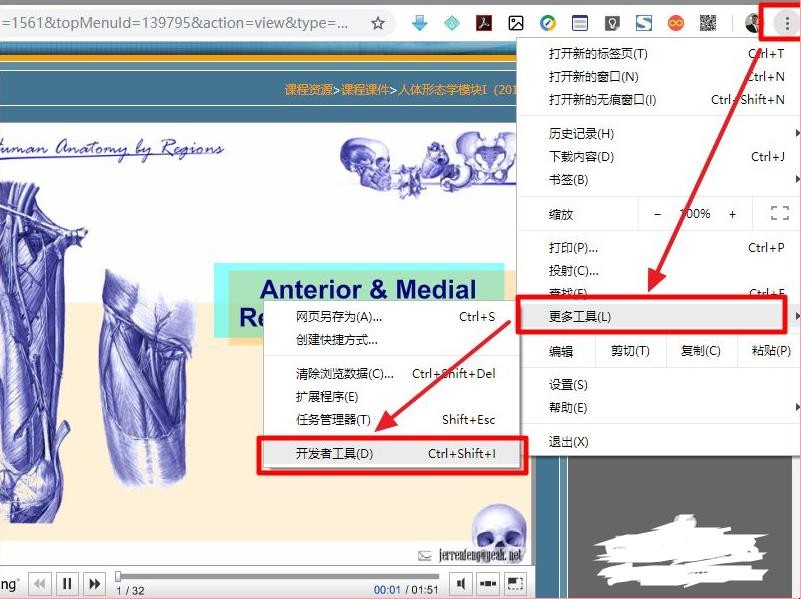Open 设置(S) settings
The image size is (801, 599).
coord(658,385)
